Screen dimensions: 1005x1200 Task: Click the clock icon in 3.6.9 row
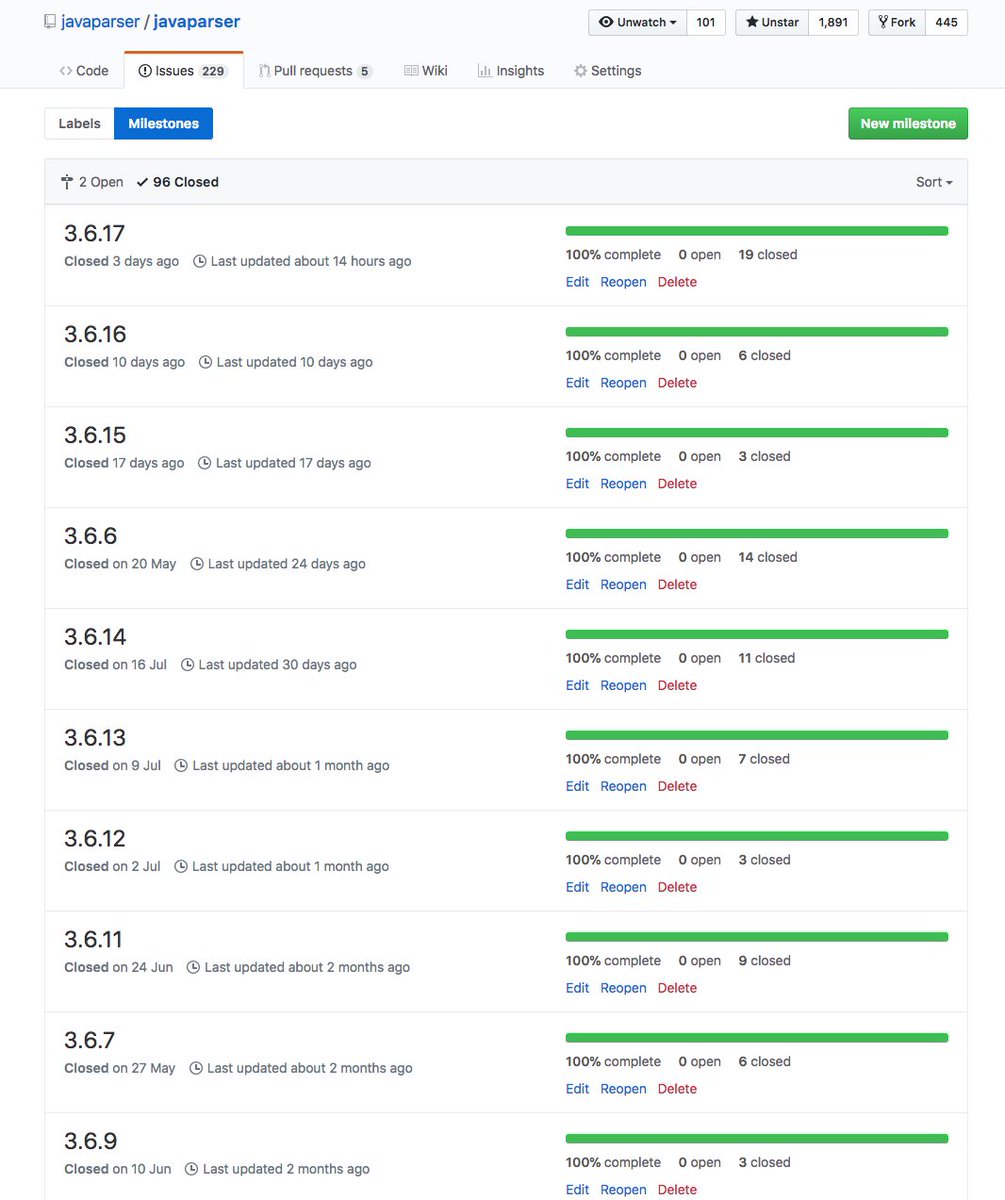click(192, 1169)
